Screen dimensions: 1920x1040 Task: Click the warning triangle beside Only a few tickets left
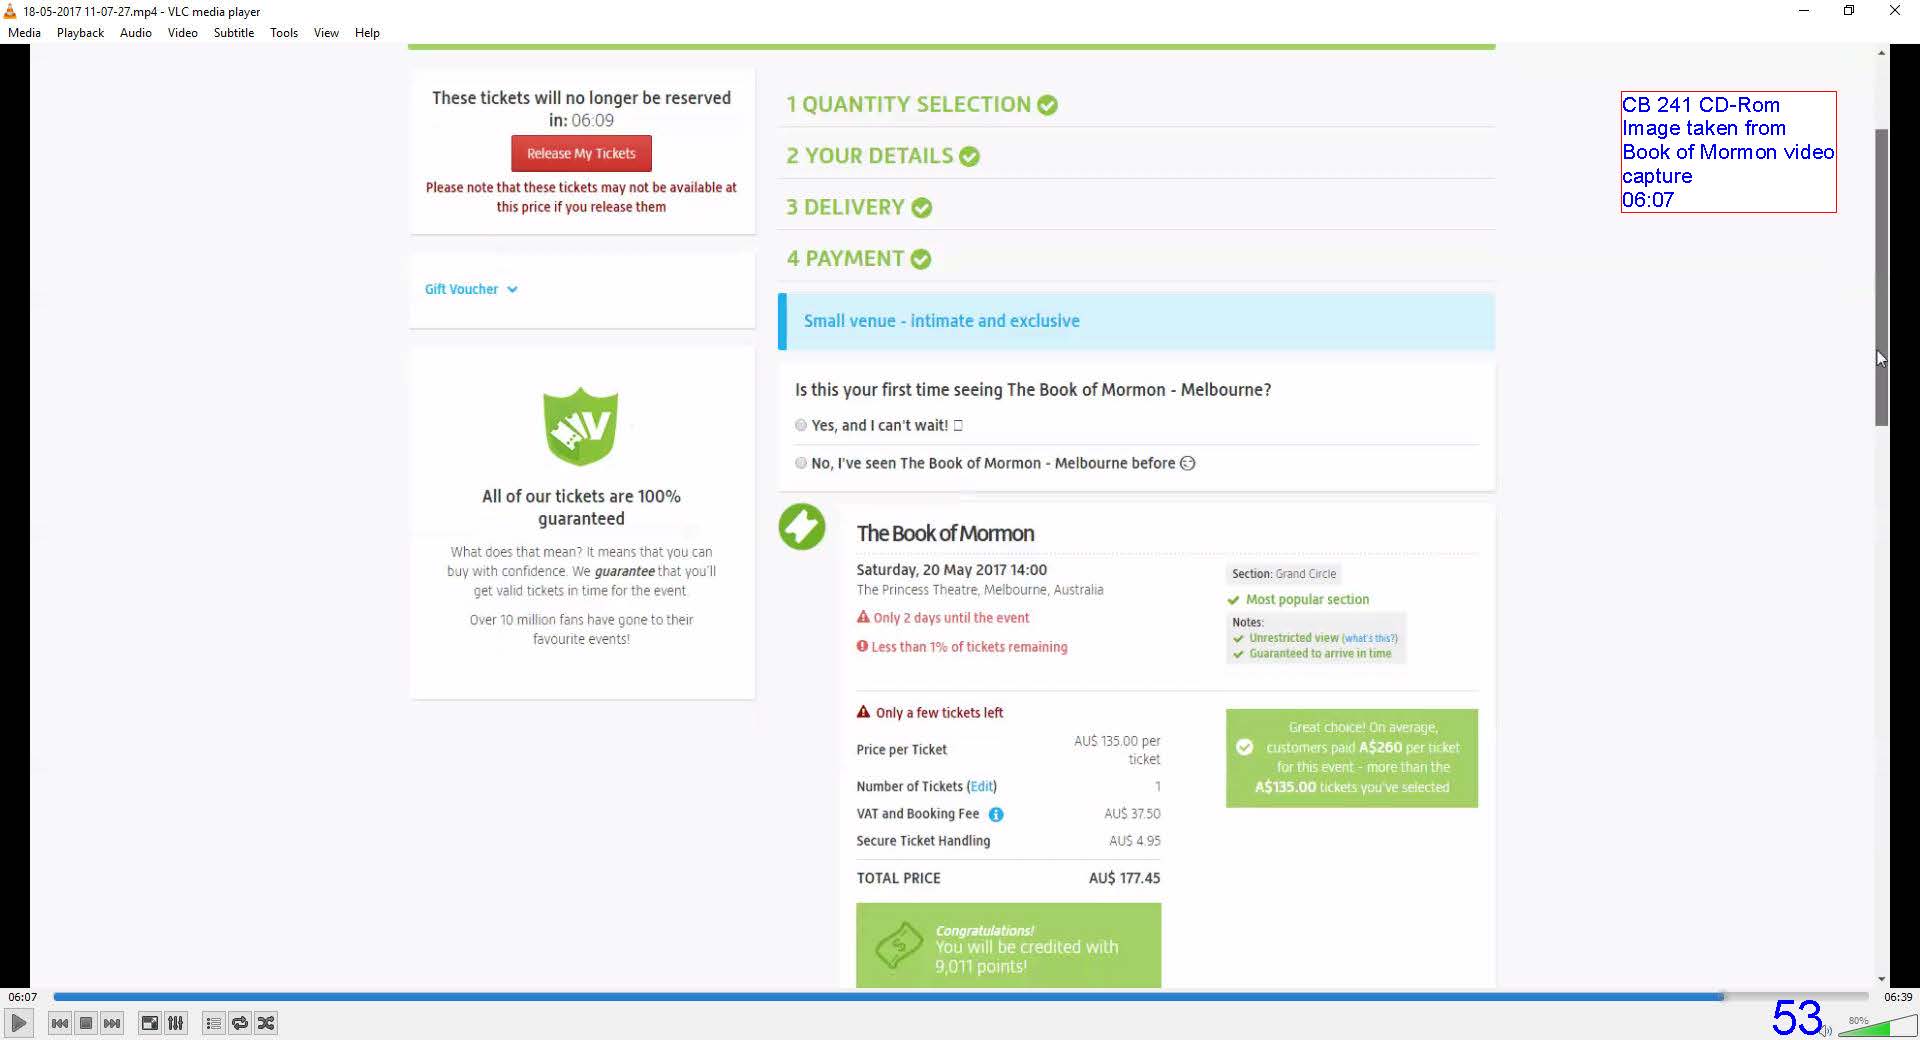click(863, 712)
